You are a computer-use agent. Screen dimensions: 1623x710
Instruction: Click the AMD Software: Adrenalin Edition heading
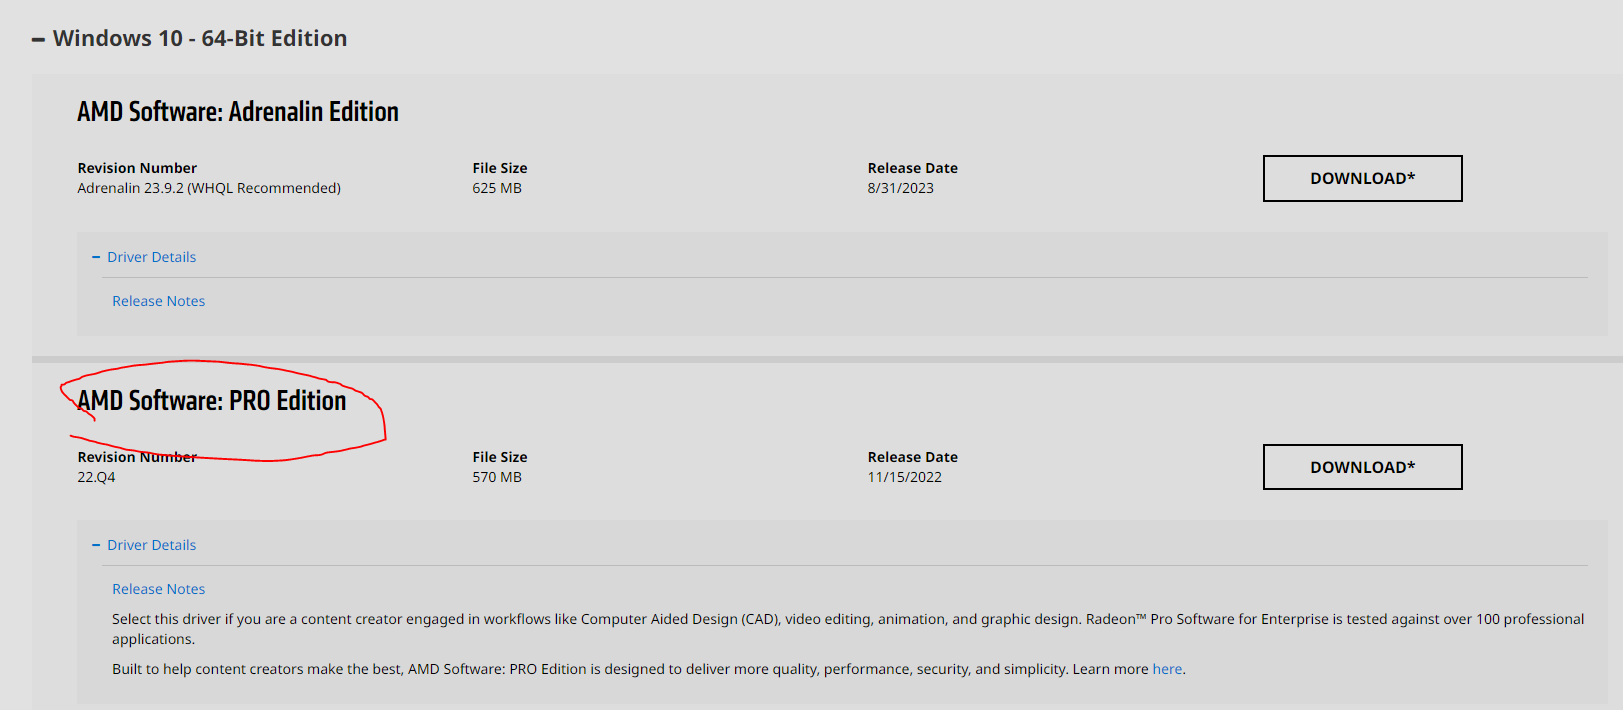pos(238,112)
